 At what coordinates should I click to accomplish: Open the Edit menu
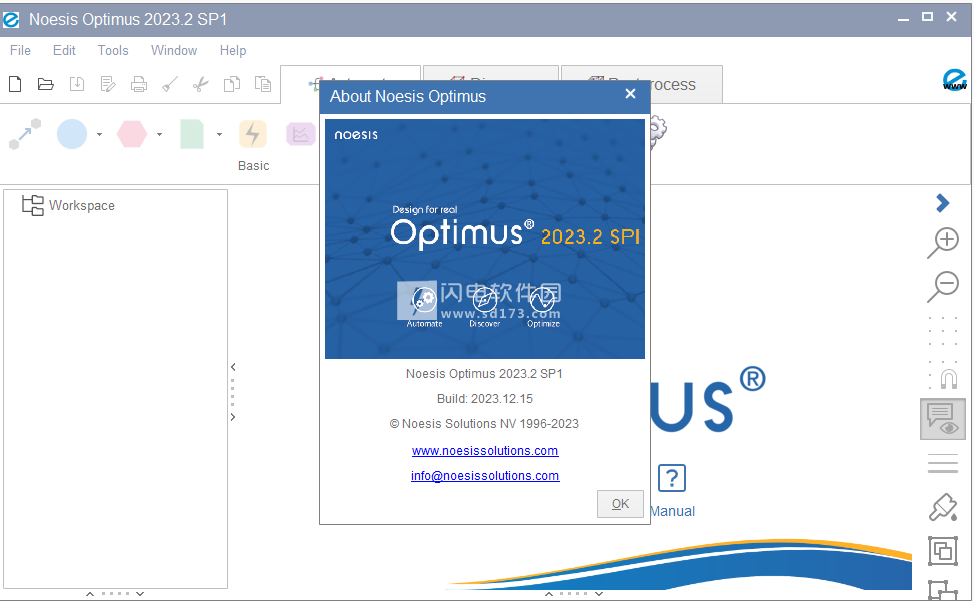64,50
